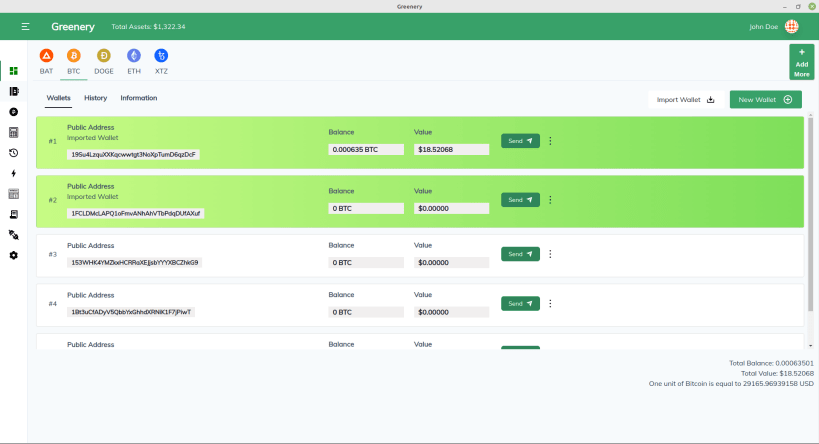This screenshot has width=819, height=444.
Task: Click the scrollbar down arrow
Action: click(811, 346)
